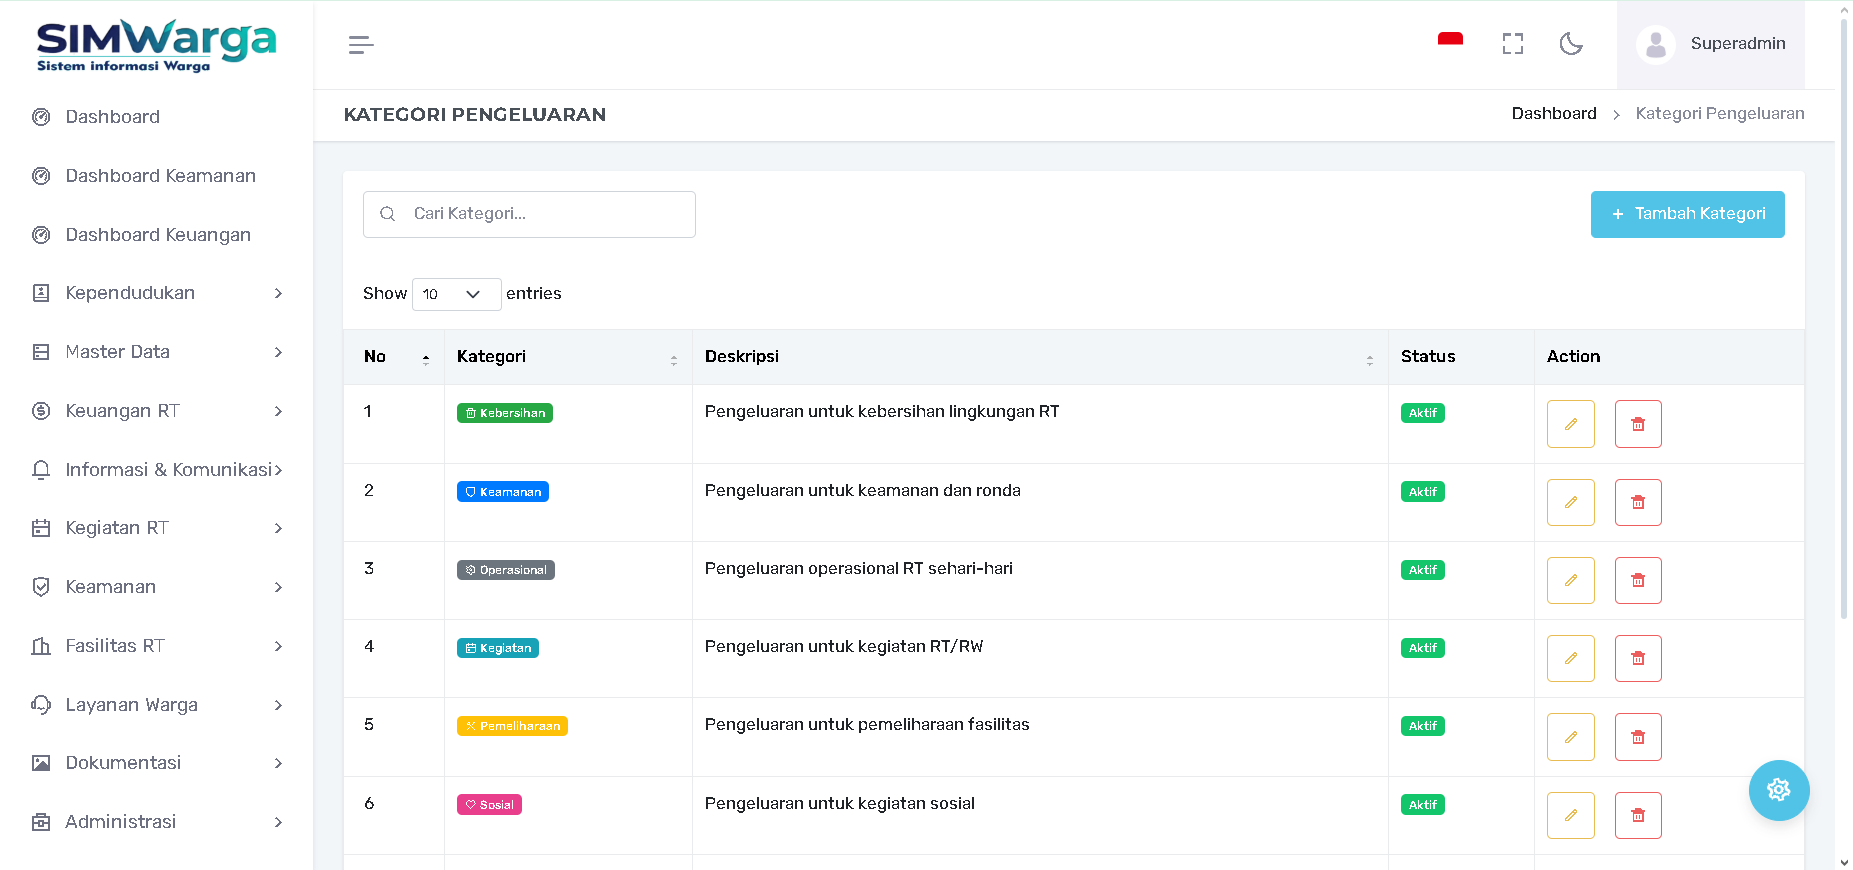This screenshot has width=1853, height=870.
Task: Click the delete icon for the Sosial row
Action: coord(1637,816)
